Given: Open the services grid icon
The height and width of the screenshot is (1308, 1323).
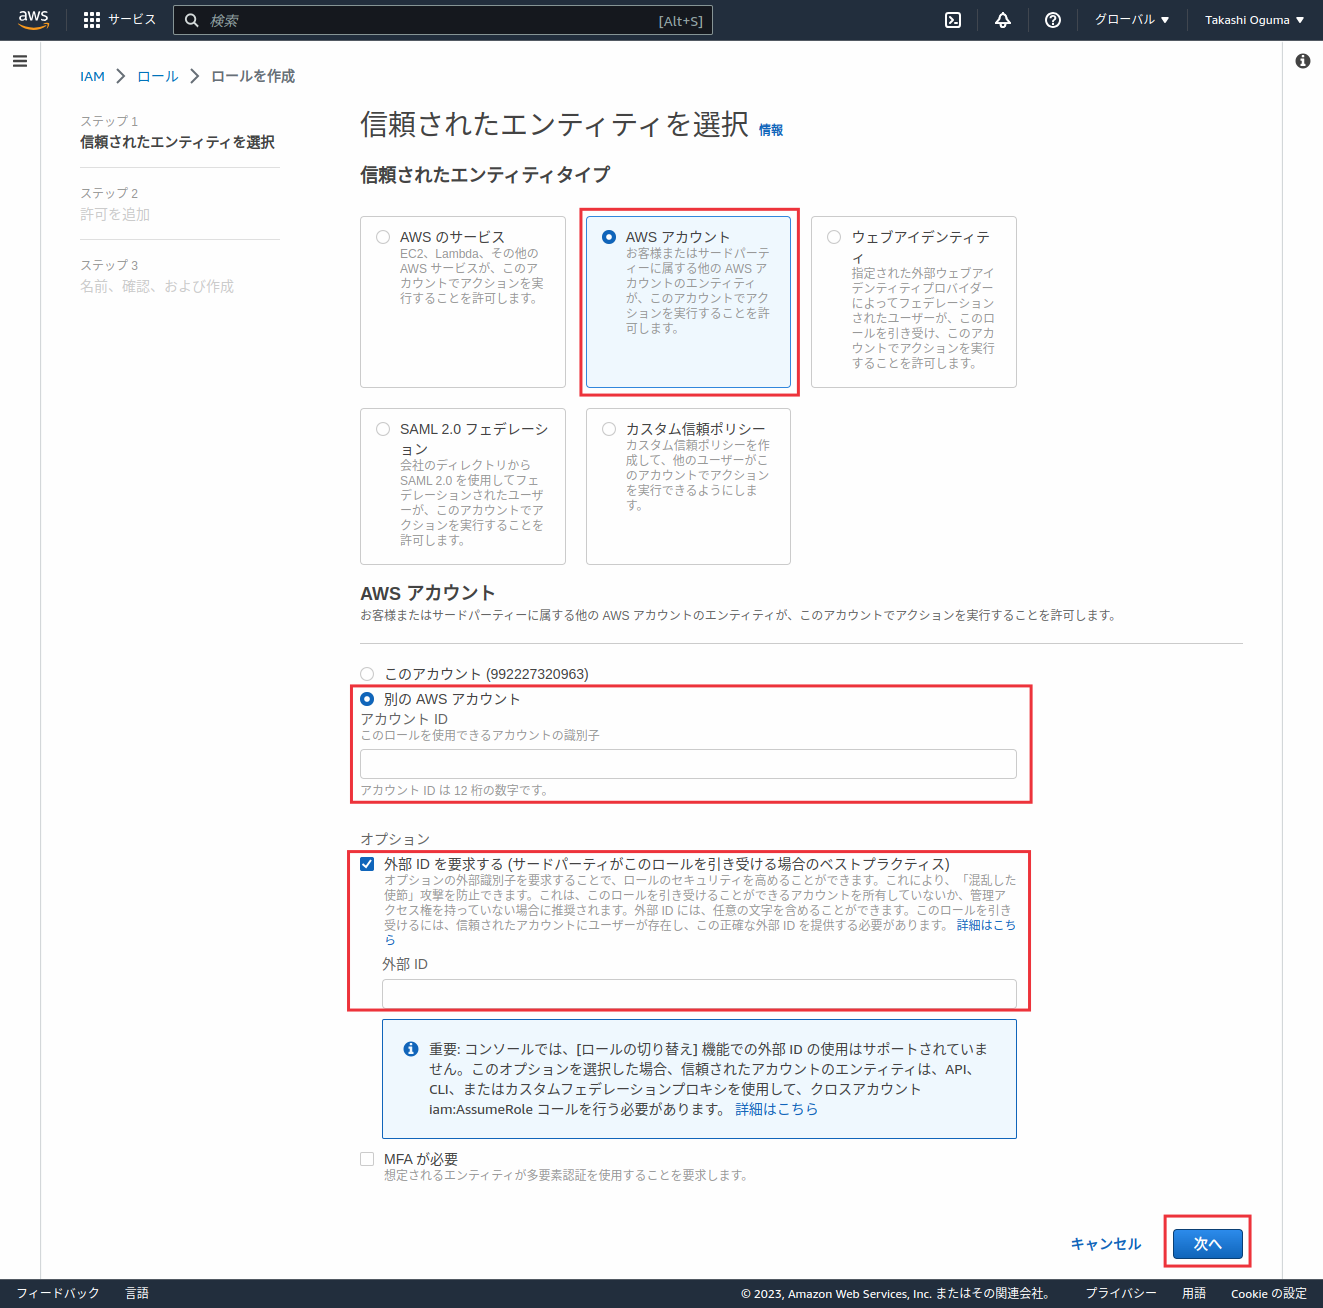Looking at the screenshot, I should click(x=92, y=20).
